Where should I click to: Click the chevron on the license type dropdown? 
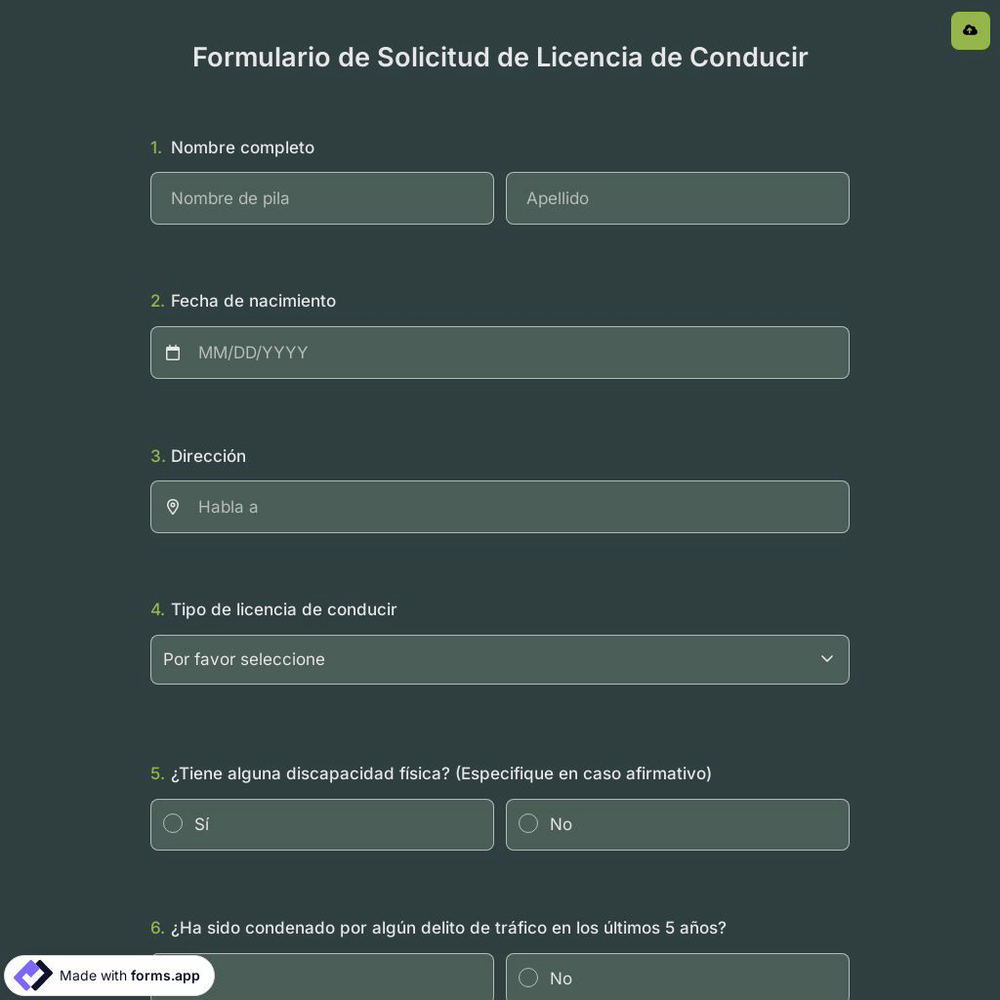click(x=827, y=659)
